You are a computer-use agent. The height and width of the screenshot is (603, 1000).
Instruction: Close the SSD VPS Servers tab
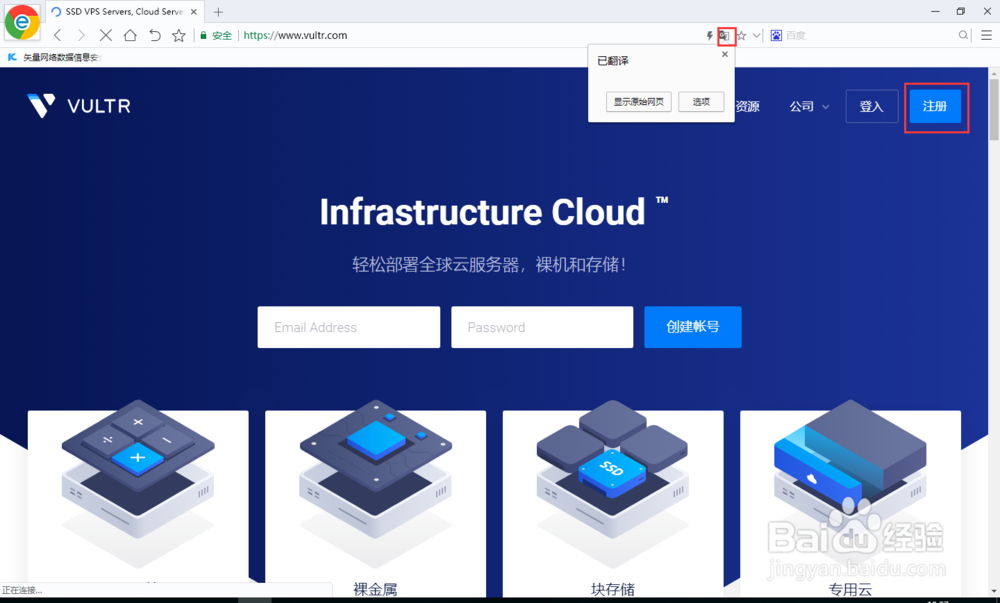coord(194,12)
